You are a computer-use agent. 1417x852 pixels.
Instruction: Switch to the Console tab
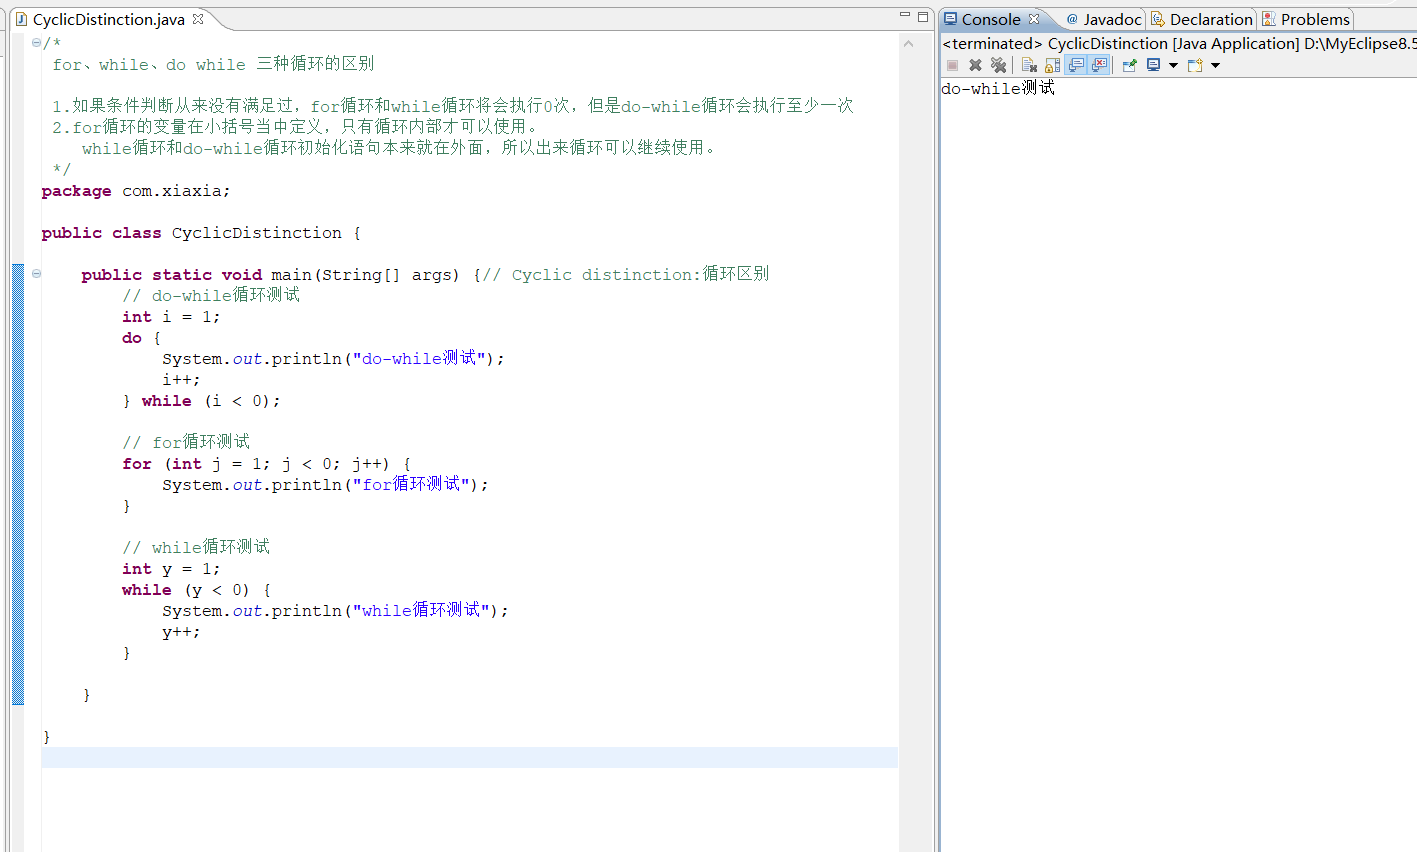pyautogui.click(x=991, y=19)
